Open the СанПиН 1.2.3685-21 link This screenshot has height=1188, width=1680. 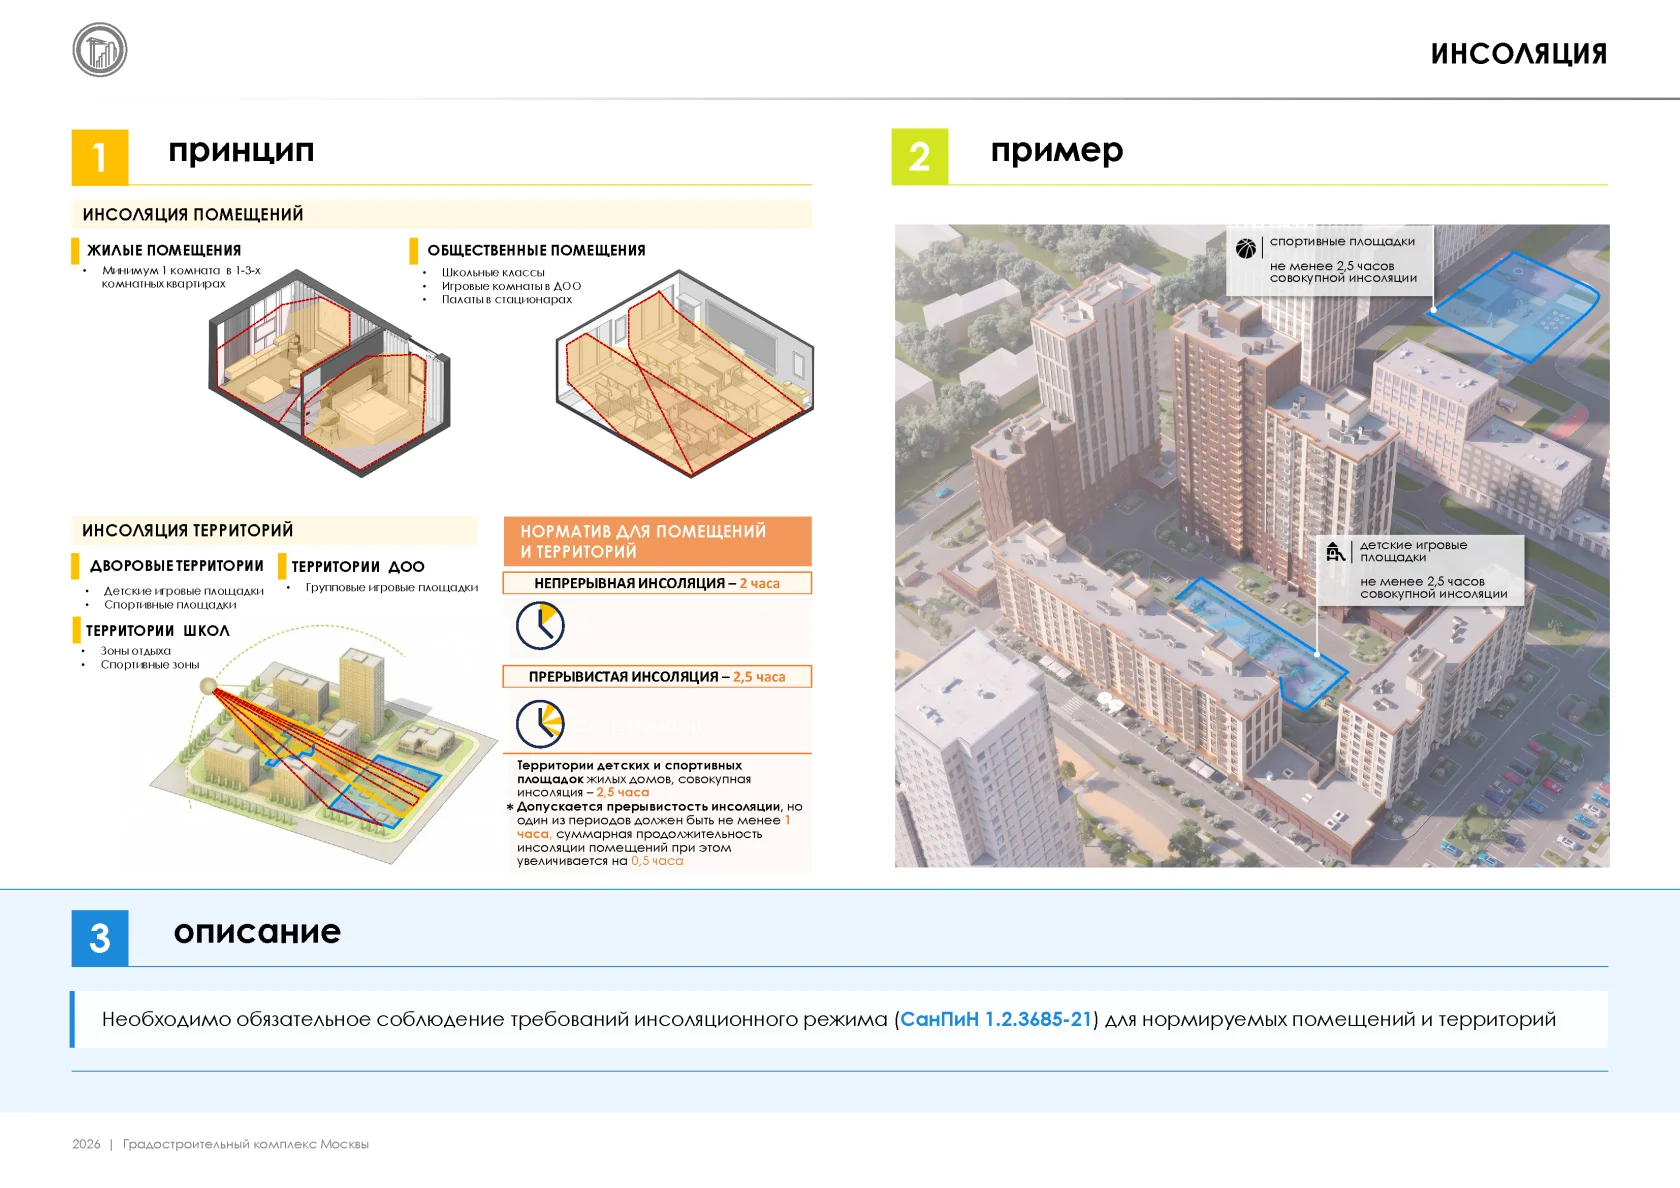click(x=996, y=1019)
